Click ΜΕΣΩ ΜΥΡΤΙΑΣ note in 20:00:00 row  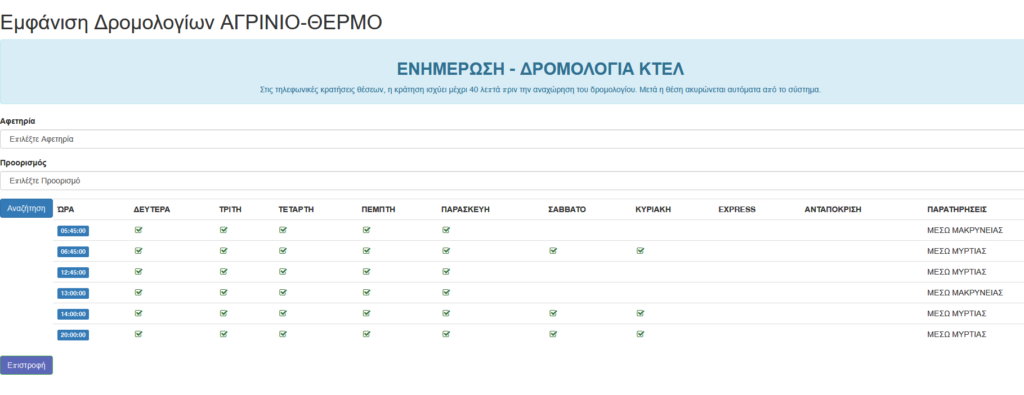[956, 335]
